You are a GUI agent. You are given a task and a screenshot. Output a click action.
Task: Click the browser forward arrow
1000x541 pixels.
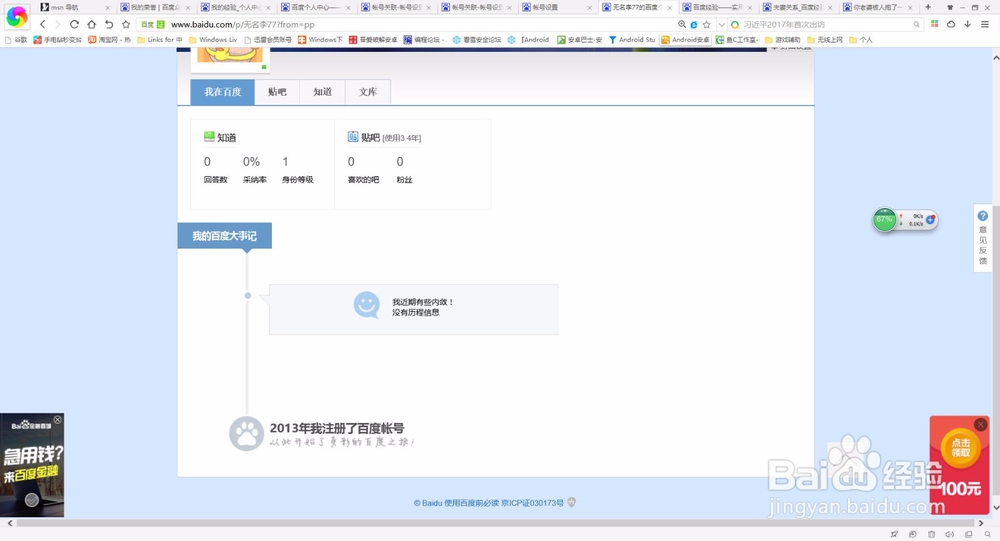click(57, 24)
